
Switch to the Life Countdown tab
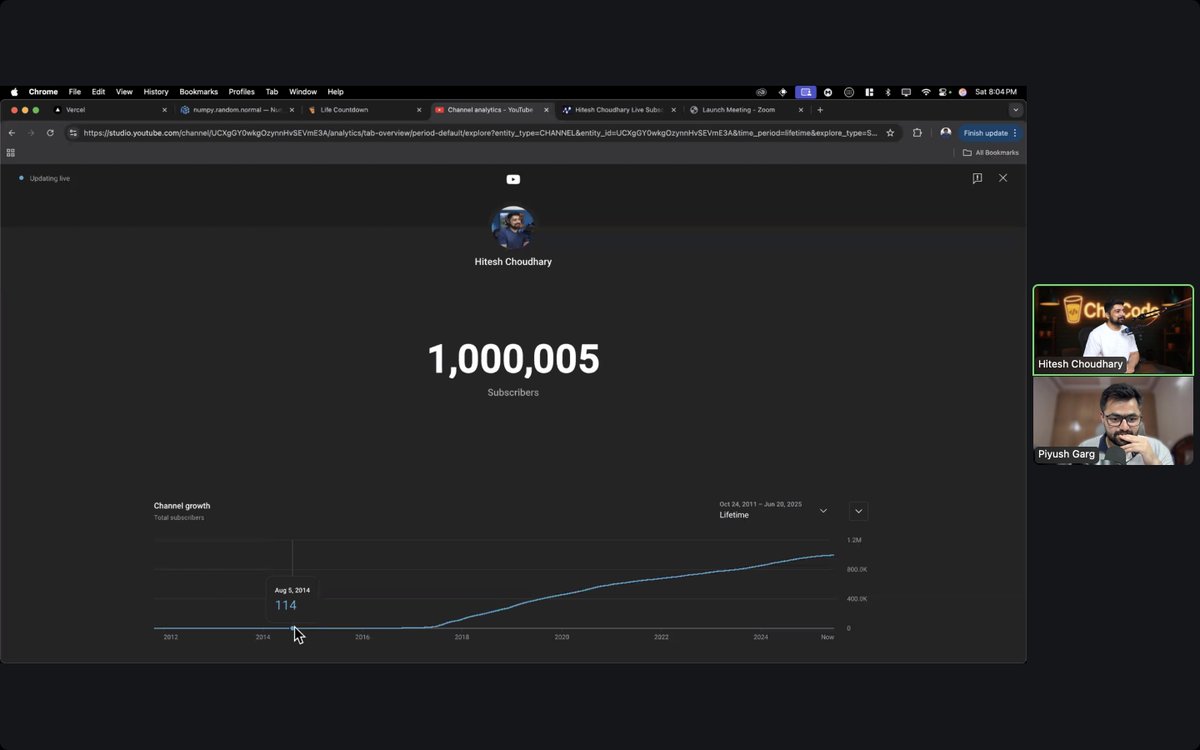(x=364, y=110)
